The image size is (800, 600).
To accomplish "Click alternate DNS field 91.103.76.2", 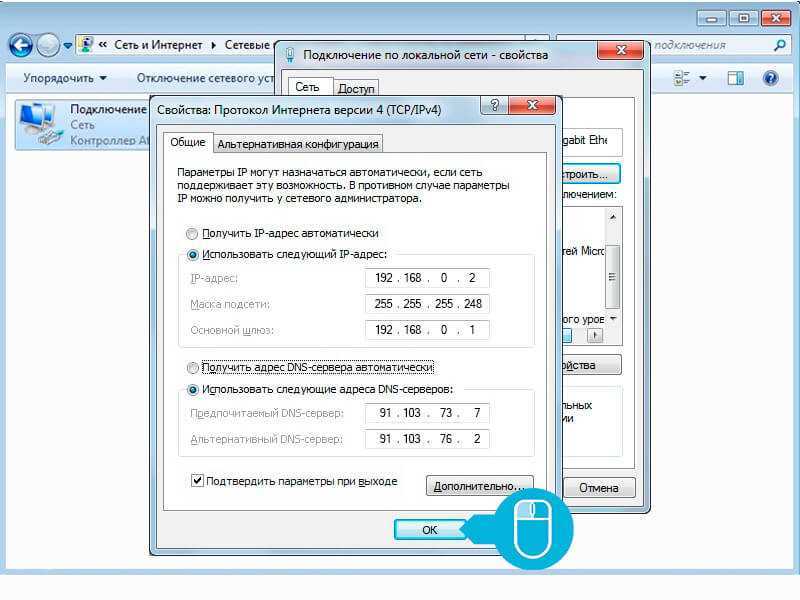I will (x=427, y=439).
